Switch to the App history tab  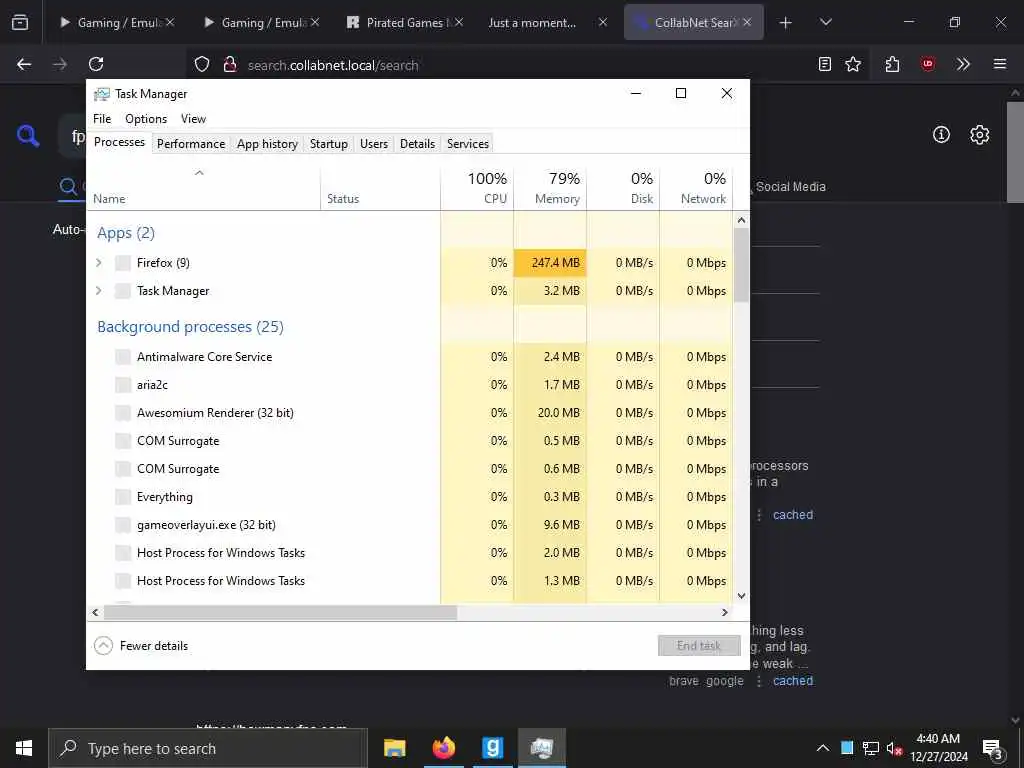point(267,144)
